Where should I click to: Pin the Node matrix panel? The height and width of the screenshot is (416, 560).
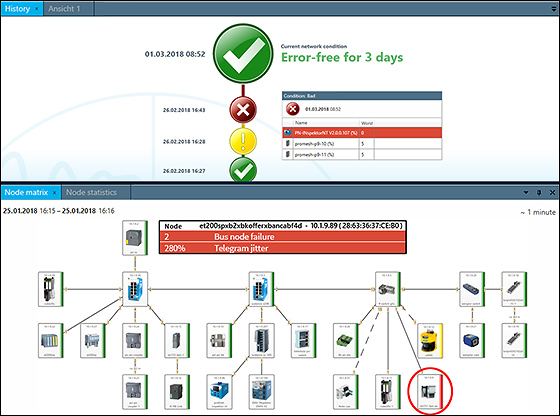[x=539, y=192]
